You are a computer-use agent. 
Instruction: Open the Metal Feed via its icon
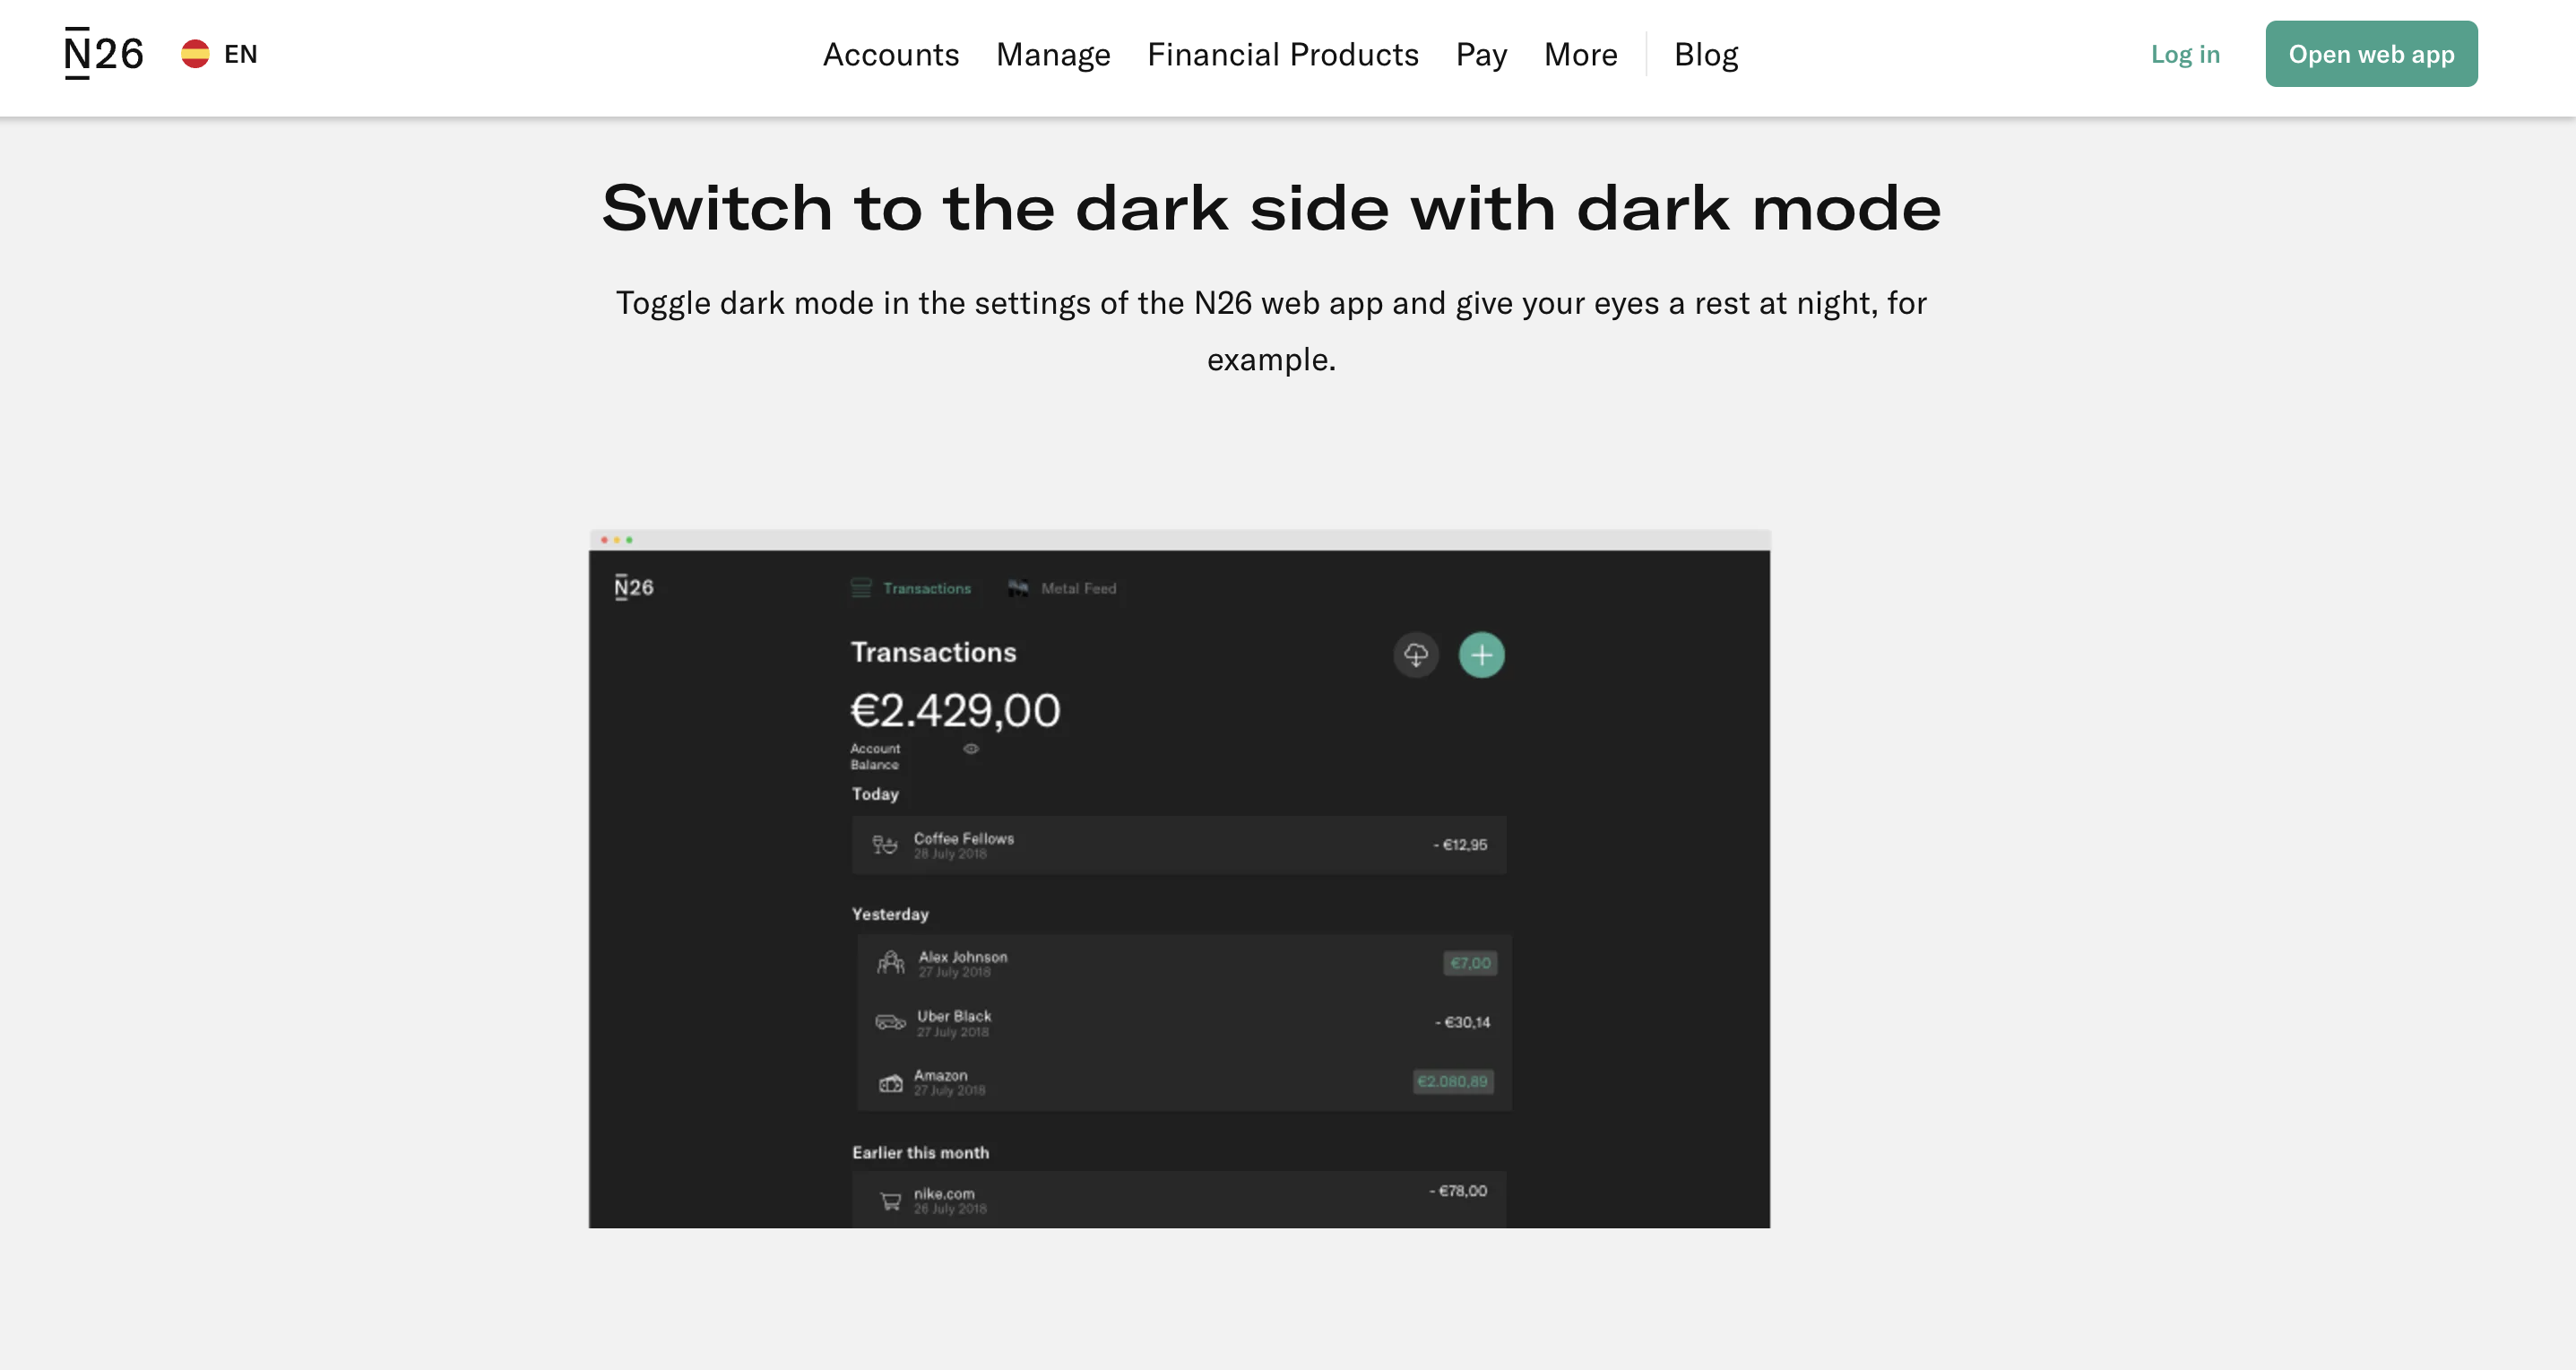1018,589
